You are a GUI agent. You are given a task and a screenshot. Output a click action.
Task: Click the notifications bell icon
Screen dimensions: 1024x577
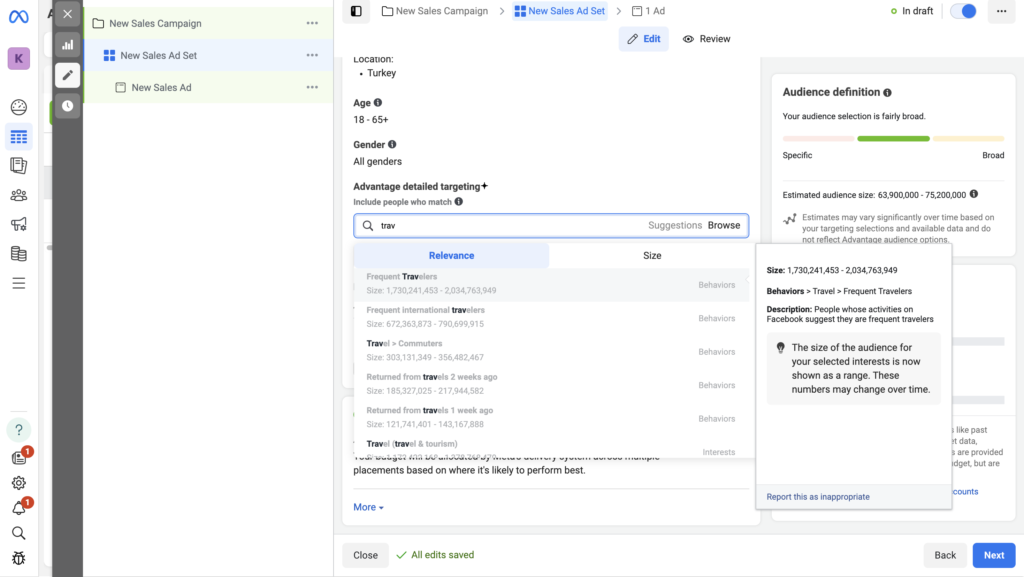[18, 508]
